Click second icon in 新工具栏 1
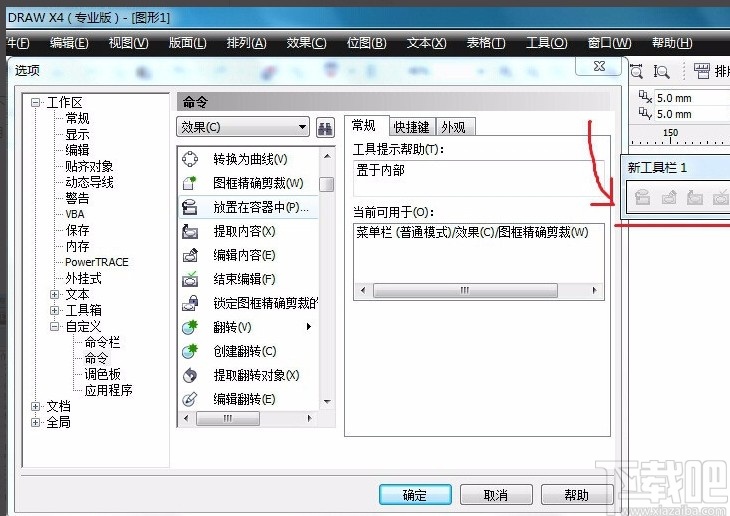 click(669, 197)
